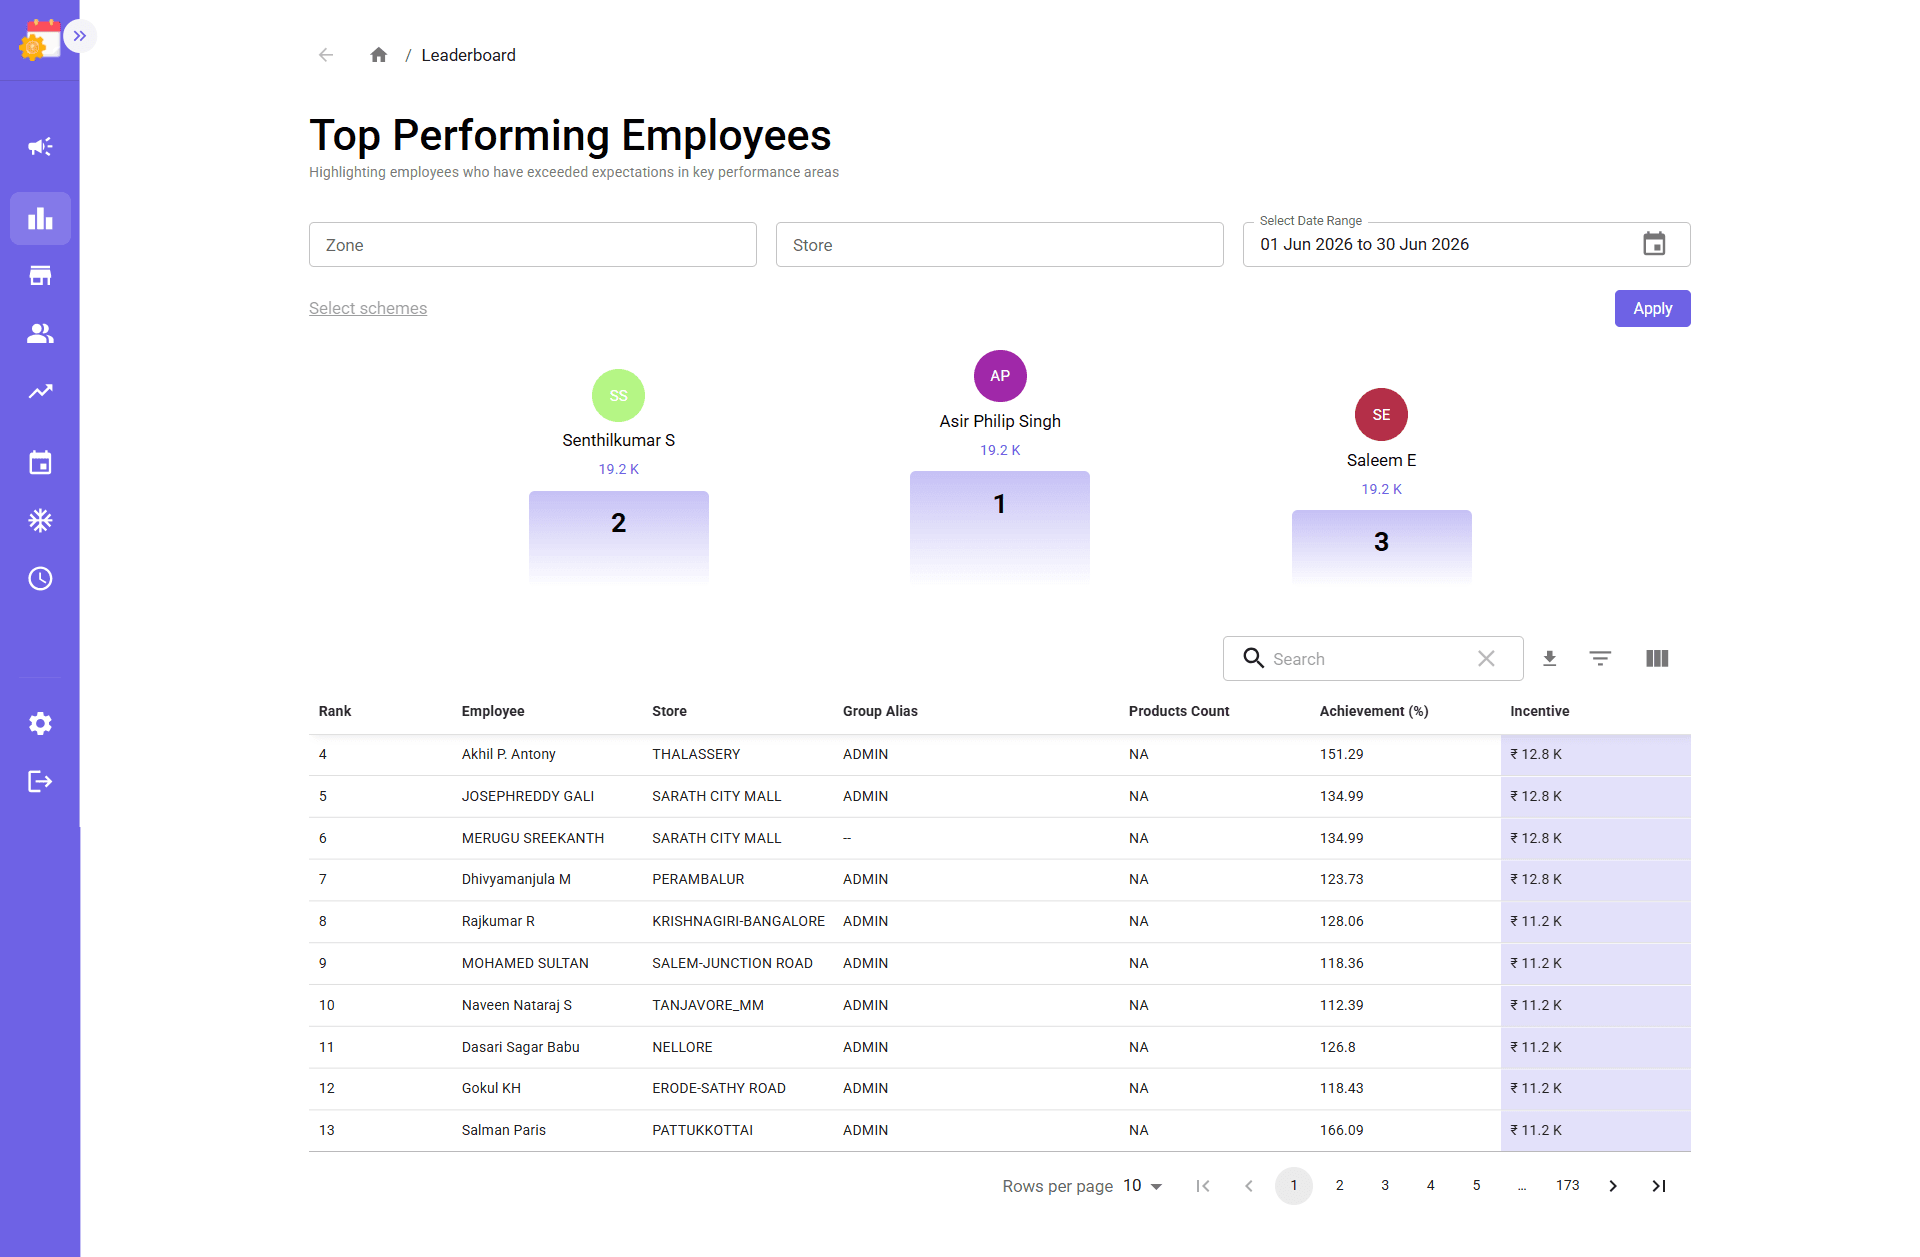
Task: Open the store icon in sidebar
Action: [40, 276]
